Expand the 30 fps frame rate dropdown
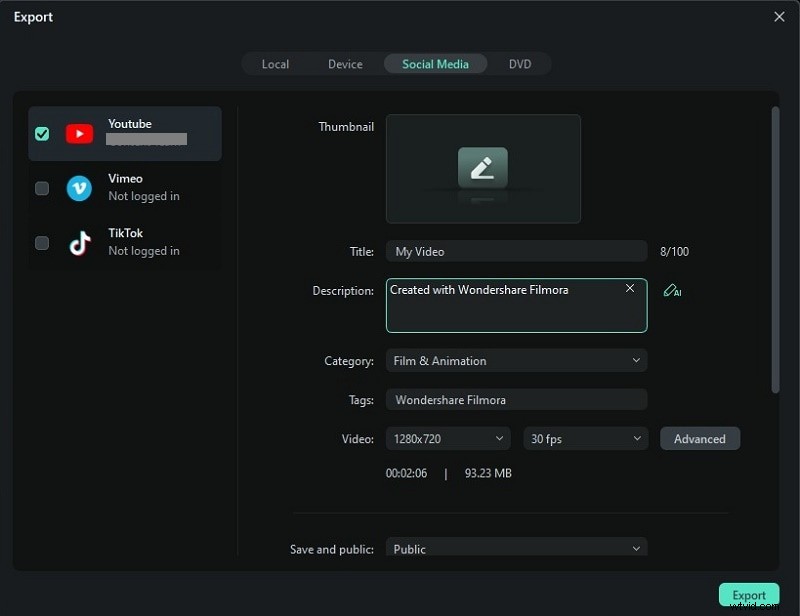 click(x=585, y=438)
